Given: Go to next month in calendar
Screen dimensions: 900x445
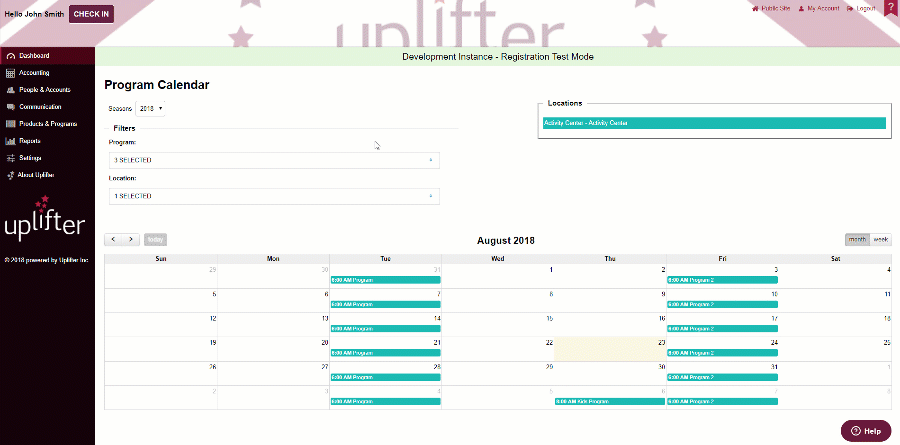Looking at the screenshot, I should (130, 239).
